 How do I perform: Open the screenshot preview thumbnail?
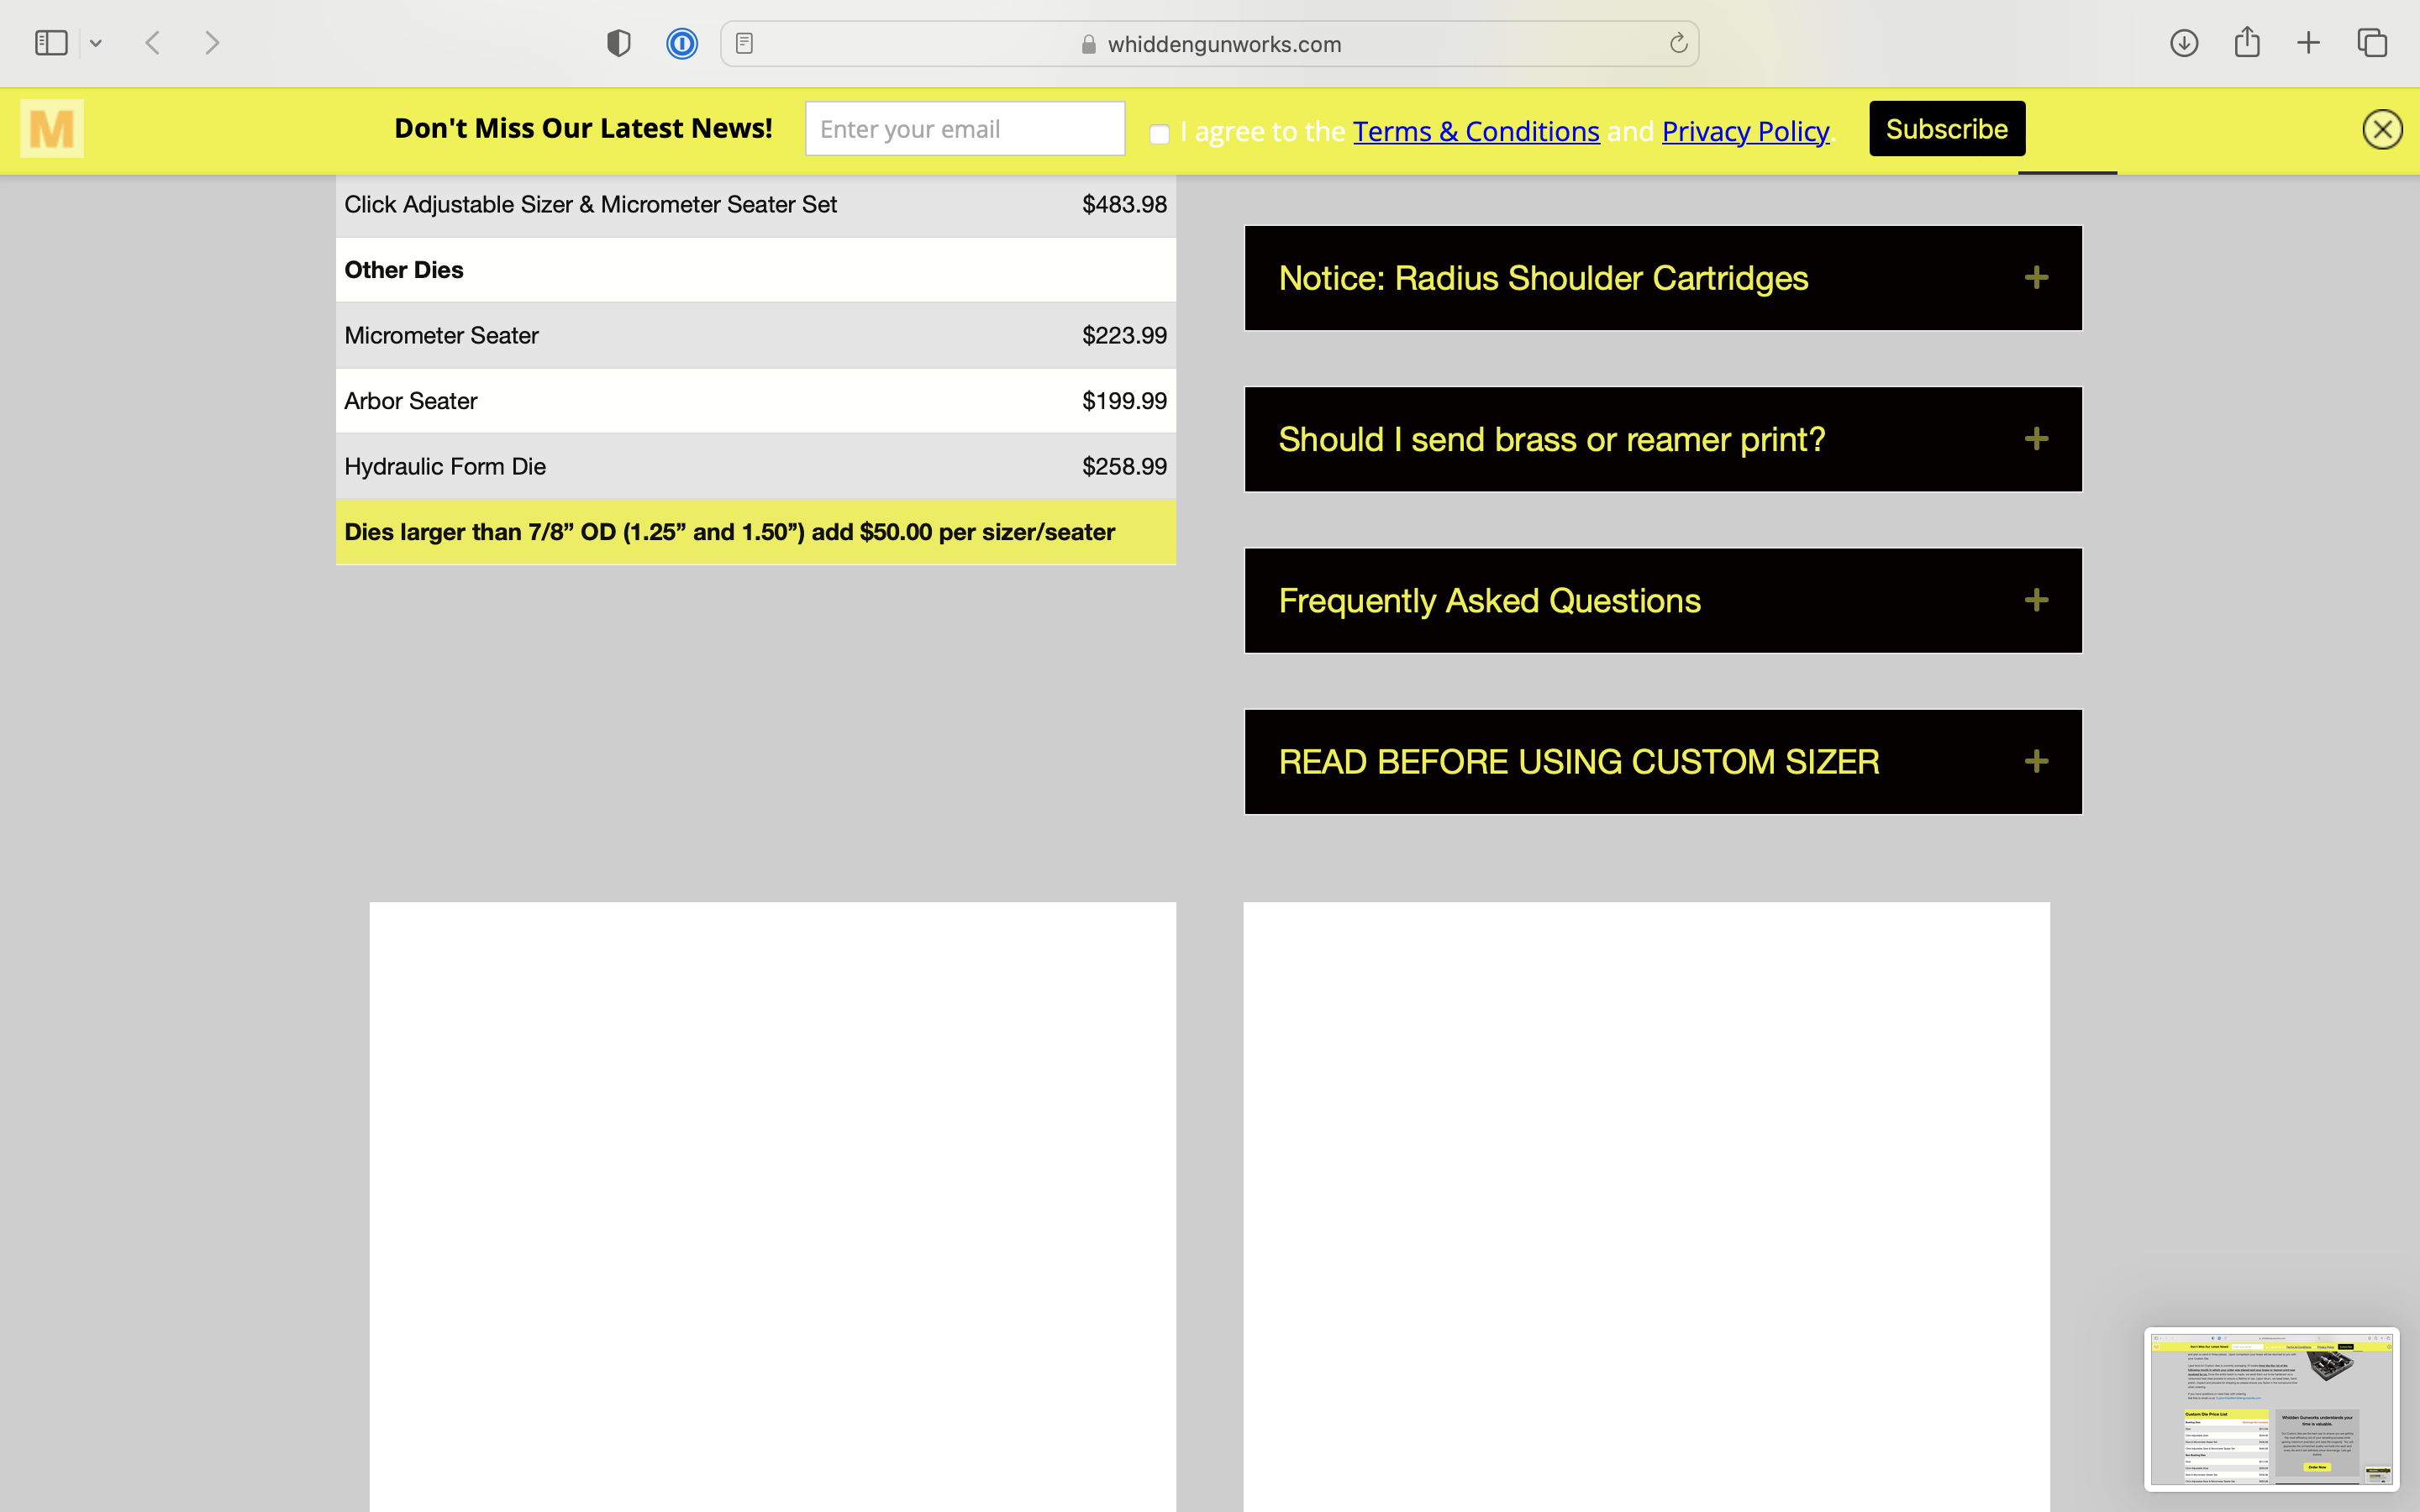[x=2271, y=1409]
